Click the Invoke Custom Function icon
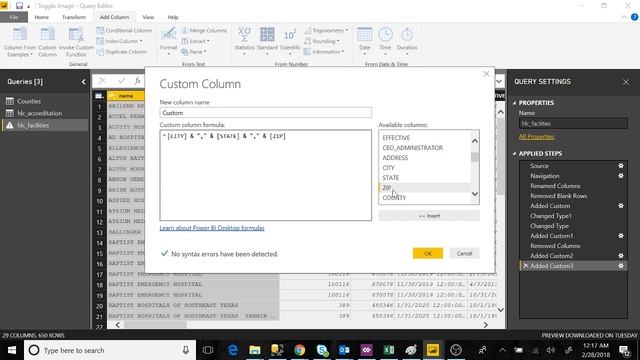This screenshot has height=360, width=640. [x=76, y=35]
